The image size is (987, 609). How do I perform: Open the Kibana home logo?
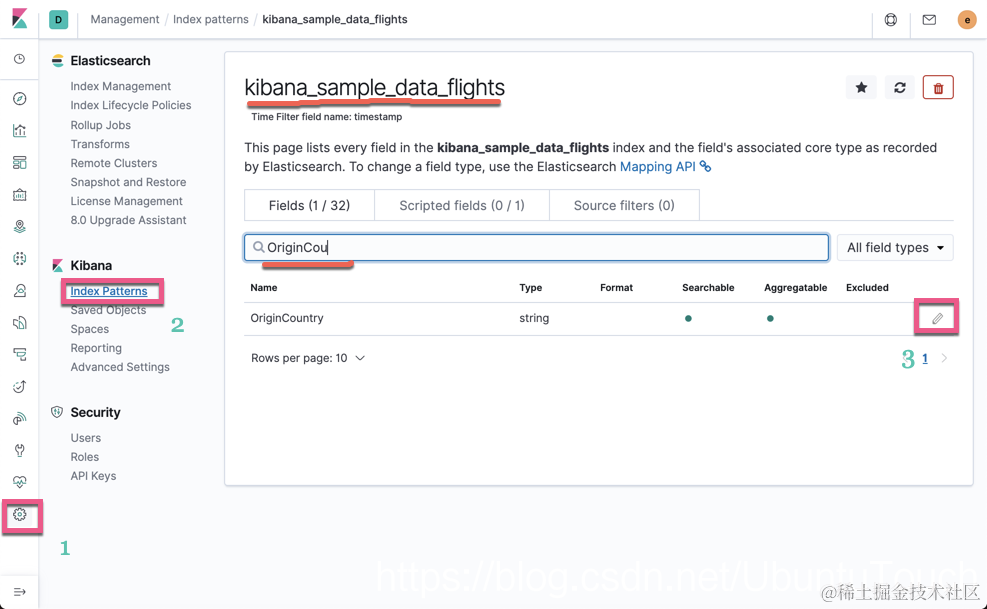pos(20,19)
